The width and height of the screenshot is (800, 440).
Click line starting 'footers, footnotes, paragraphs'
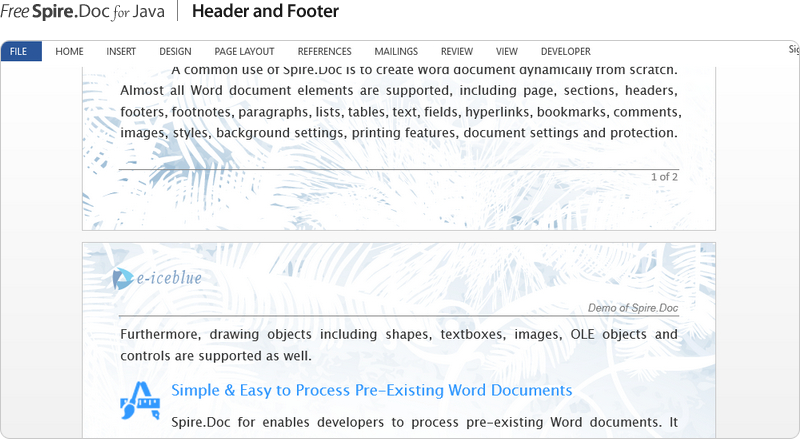[401, 112]
